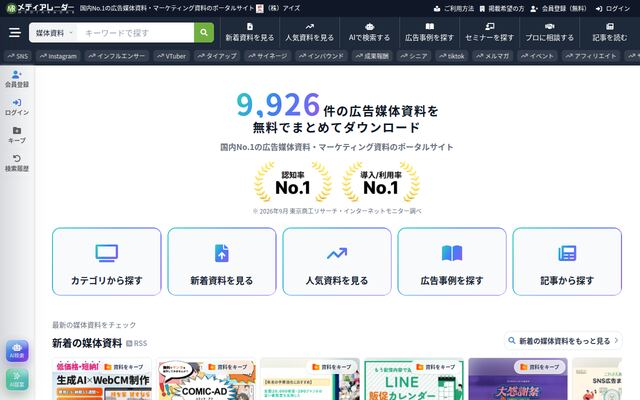
Task: Click the green search magnifier button
Action: click(204, 32)
